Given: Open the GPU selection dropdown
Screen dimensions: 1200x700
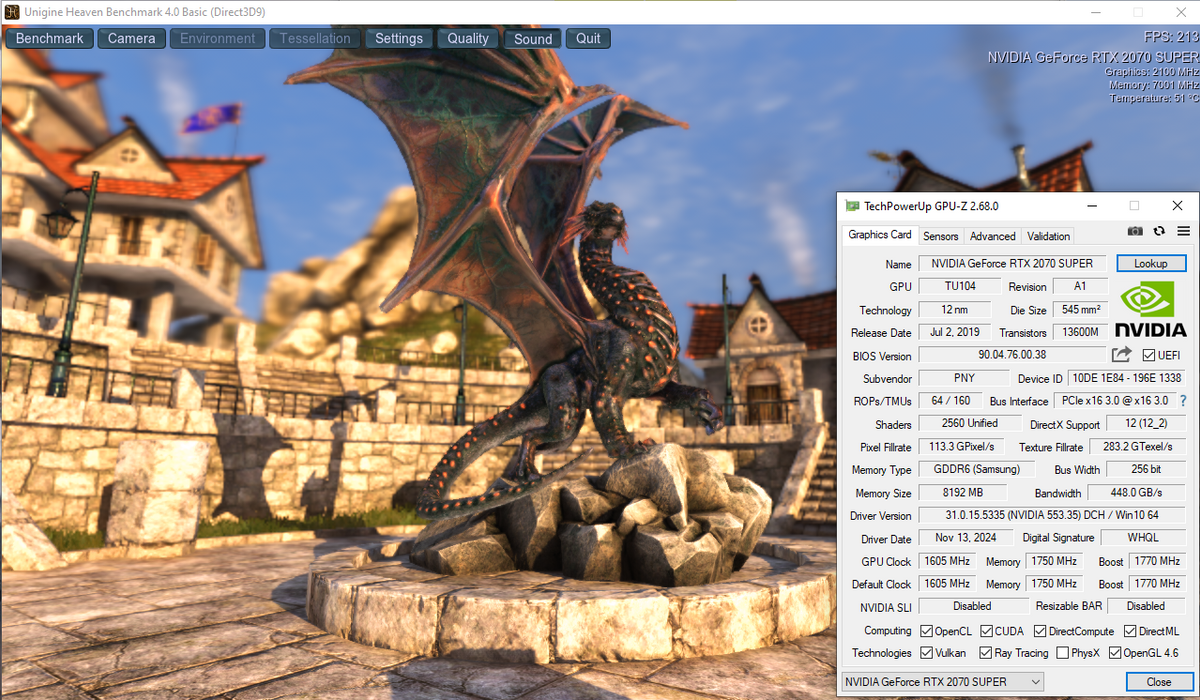Looking at the screenshot, I should 942,682.
